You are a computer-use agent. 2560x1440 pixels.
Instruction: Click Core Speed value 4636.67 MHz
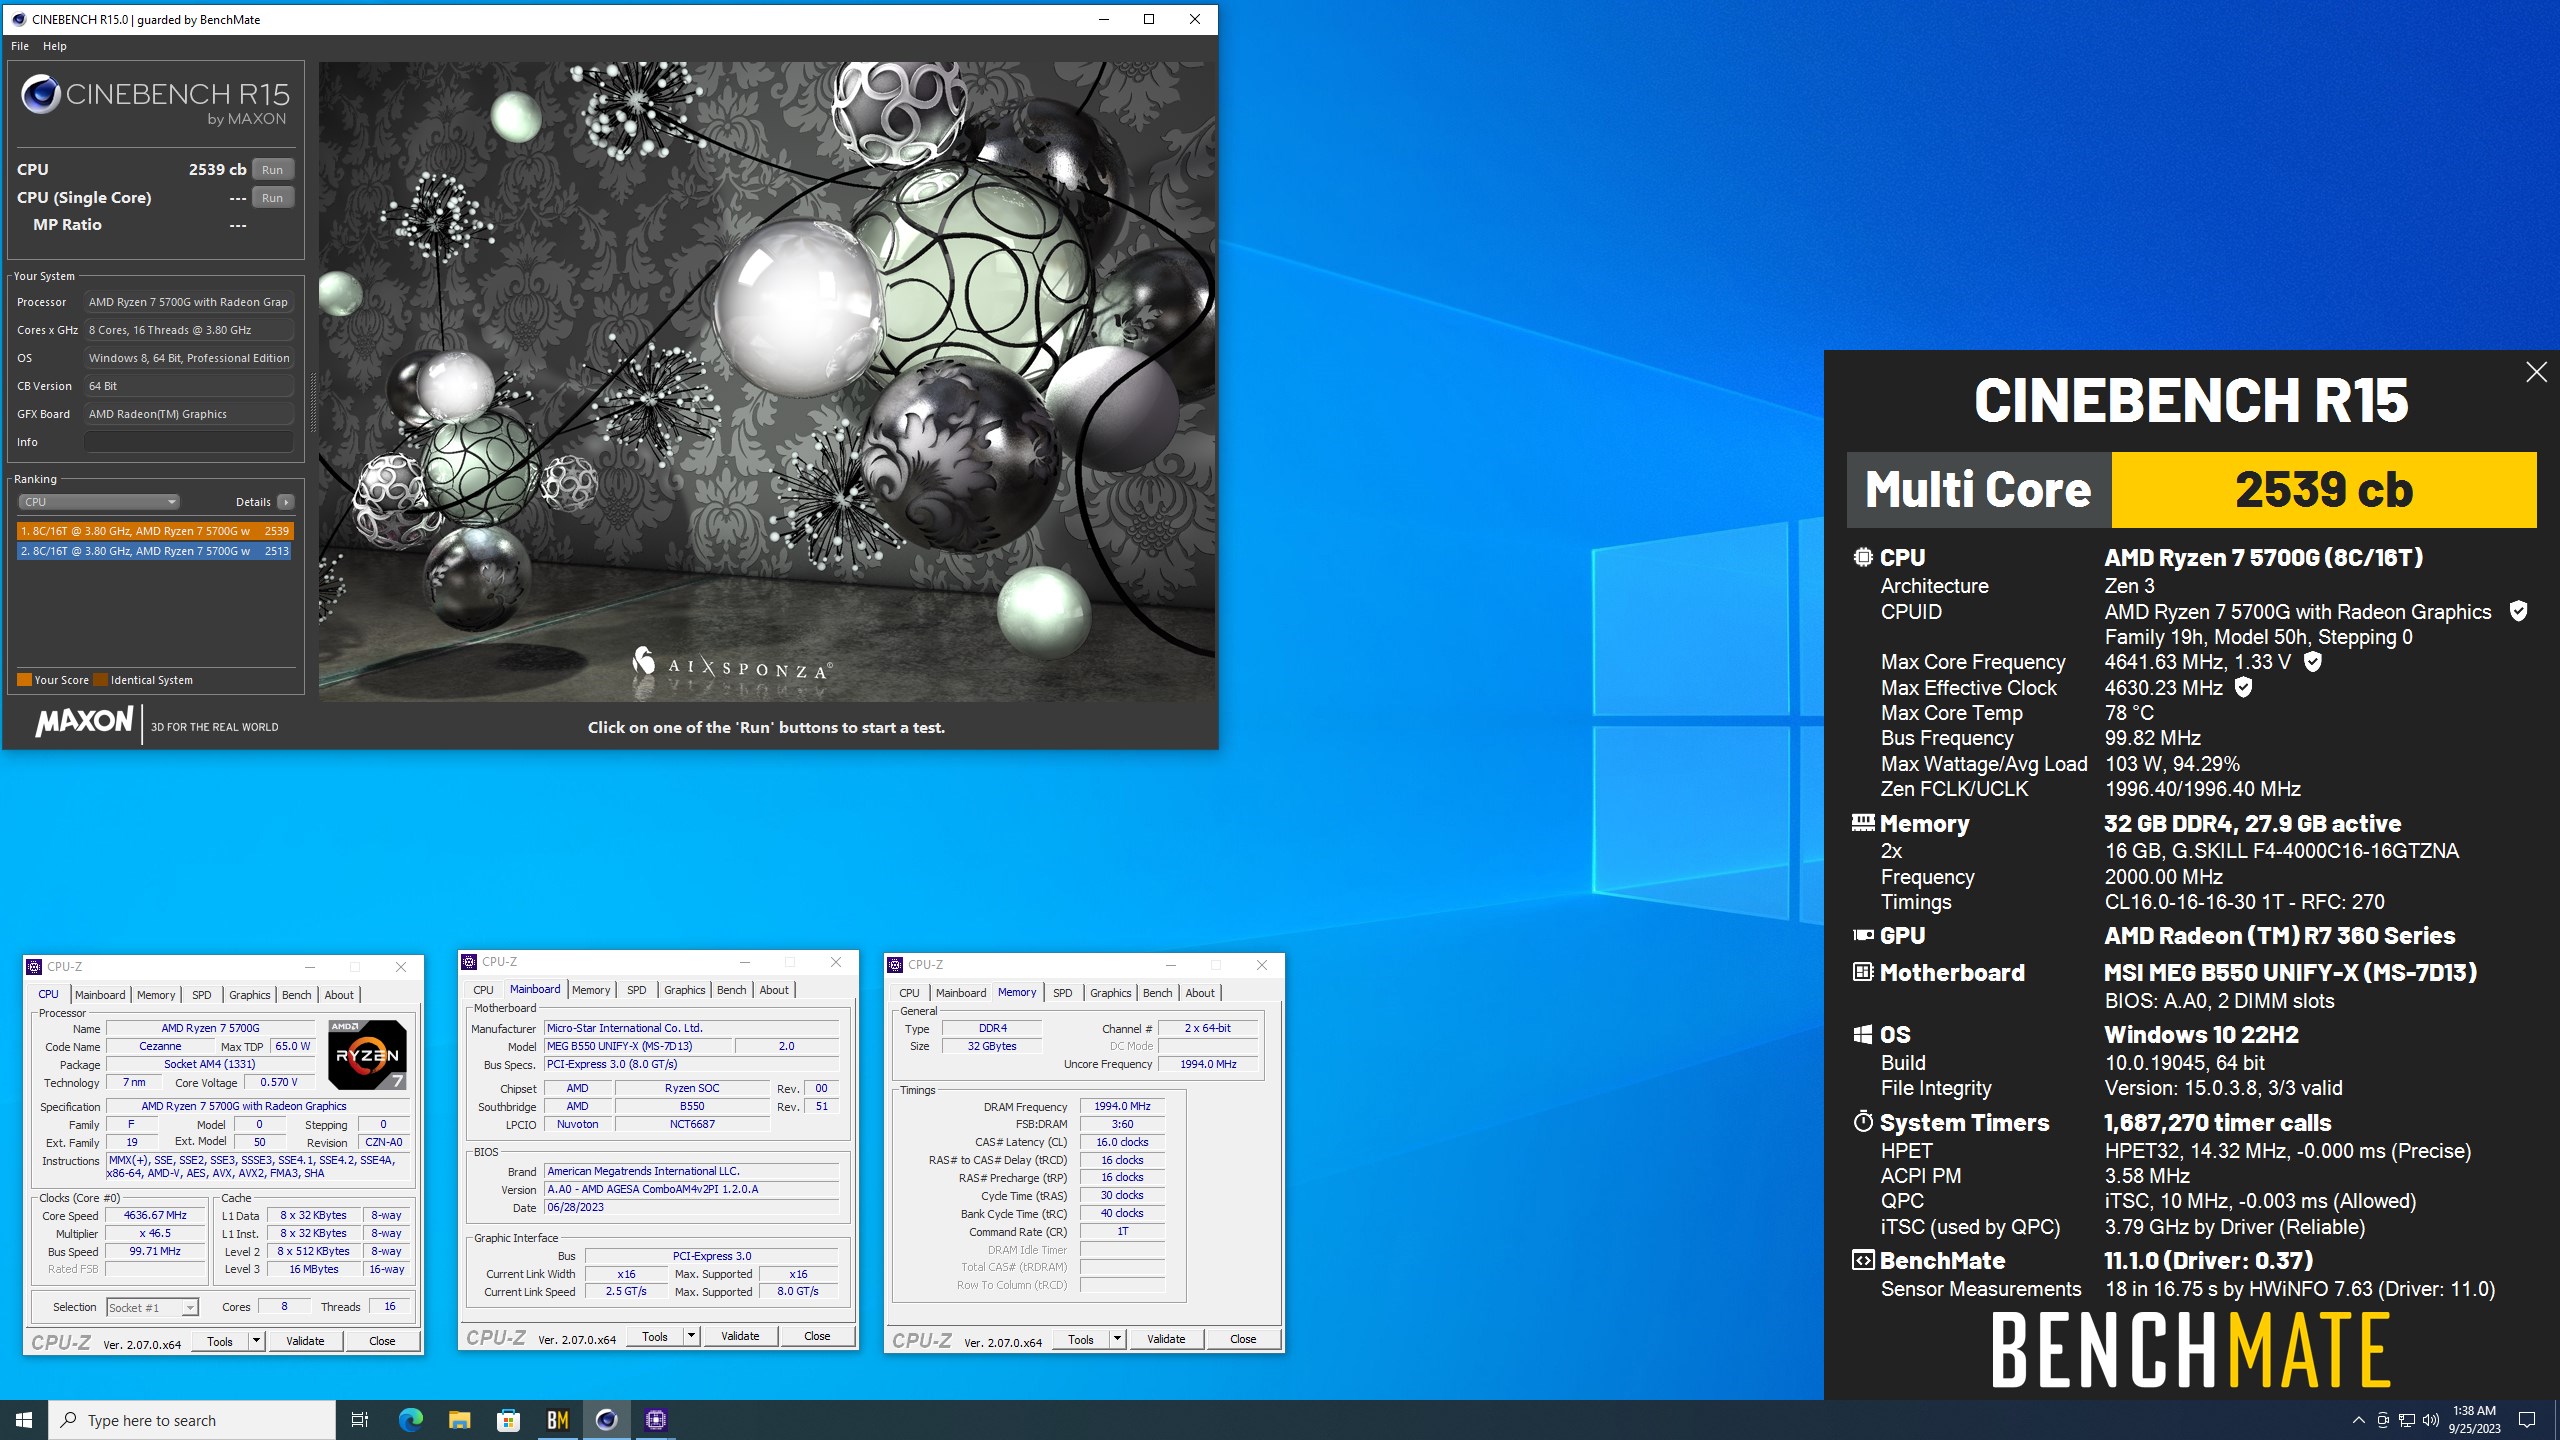tap(155, 1216)
